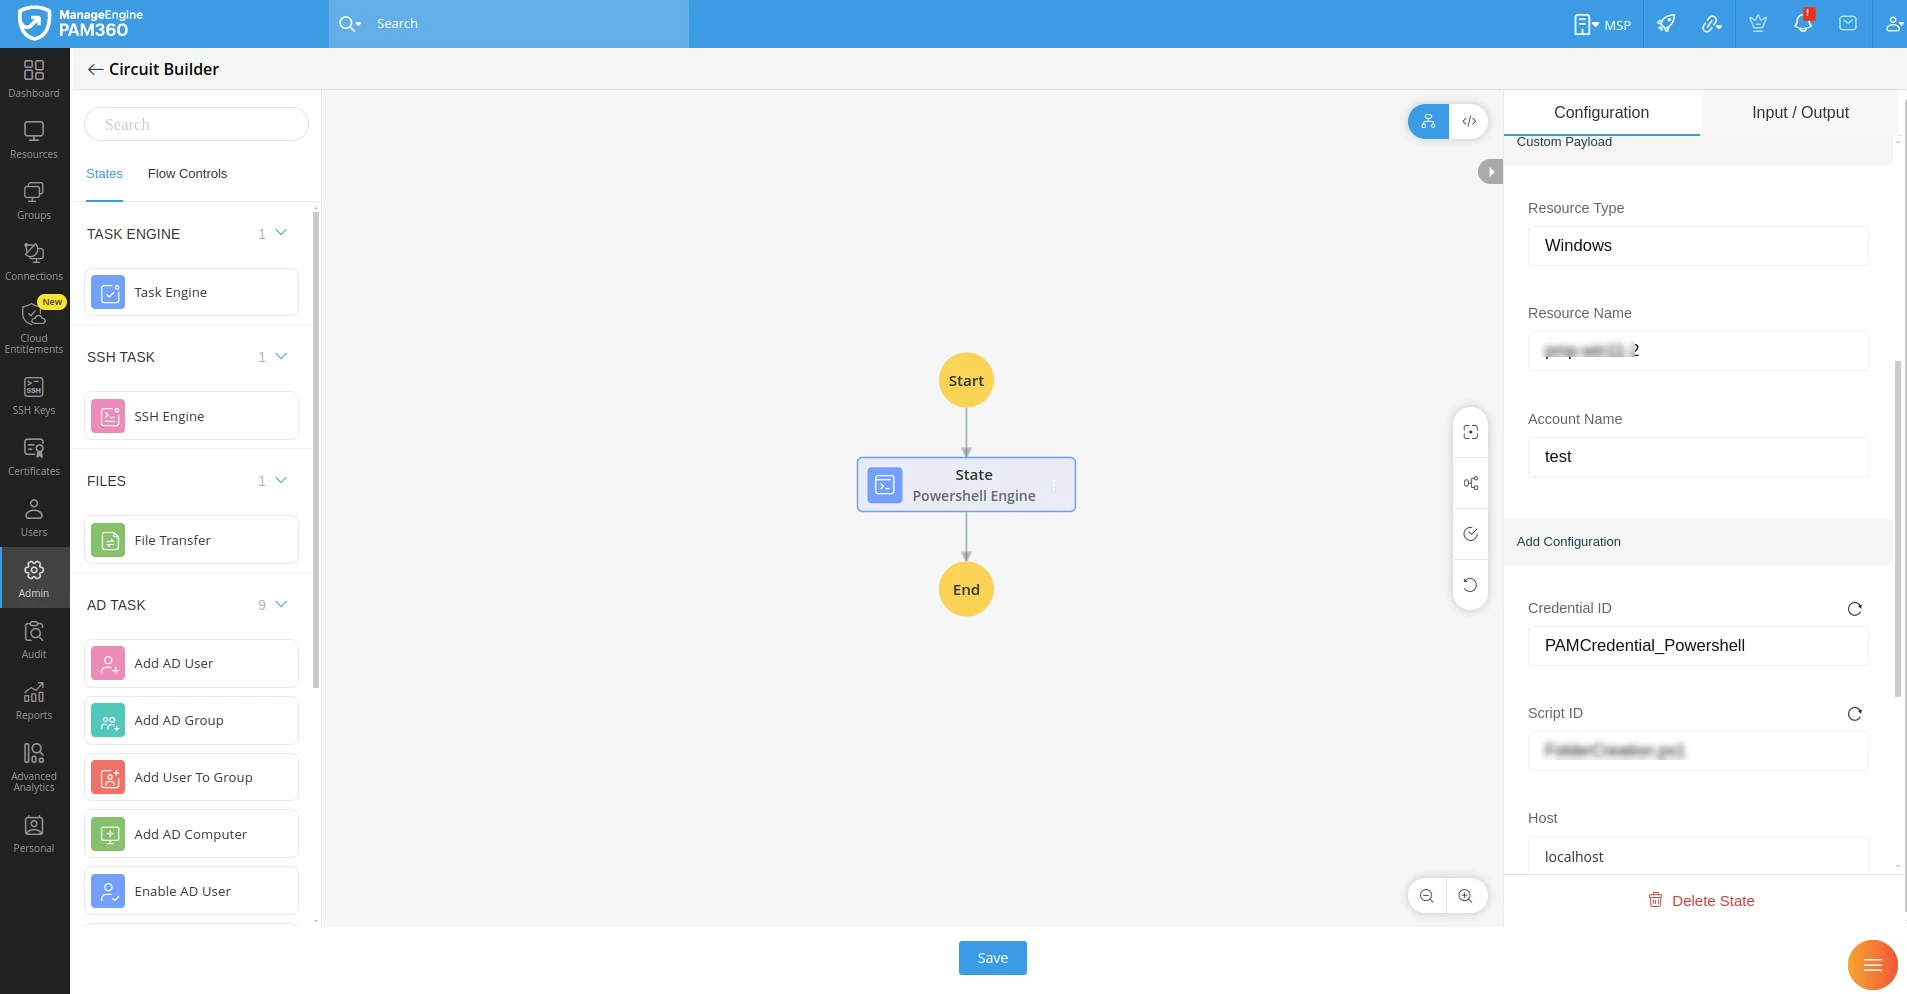This screenshot has height=994, width=1907.
Task: Open notifications via the bell icon
Action: (x=1804, y=22)
